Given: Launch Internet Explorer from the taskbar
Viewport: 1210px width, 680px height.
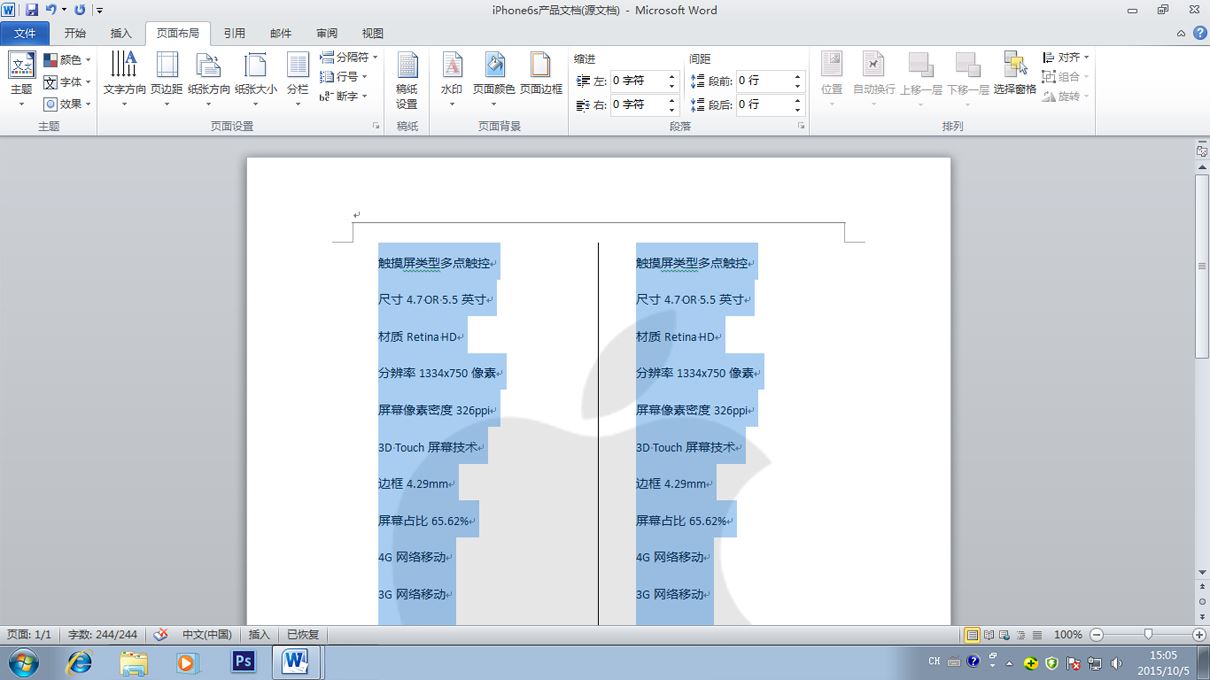Looking at the screenshot, I should click(x=78, y=662).
